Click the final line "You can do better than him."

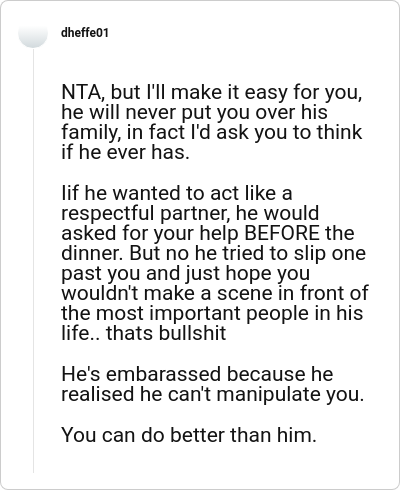click(189, 435)
